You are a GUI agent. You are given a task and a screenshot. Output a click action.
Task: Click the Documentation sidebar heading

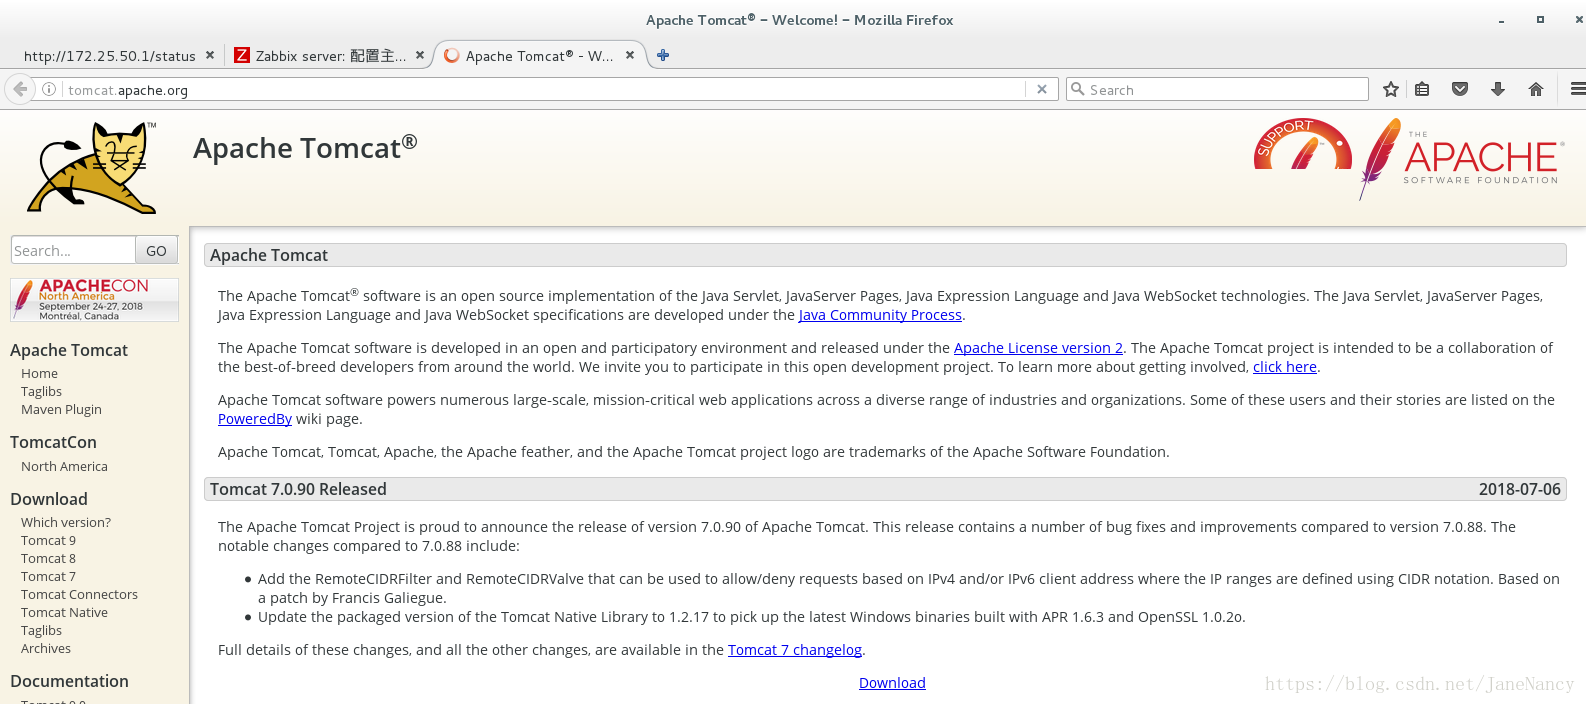coord(69,681)
